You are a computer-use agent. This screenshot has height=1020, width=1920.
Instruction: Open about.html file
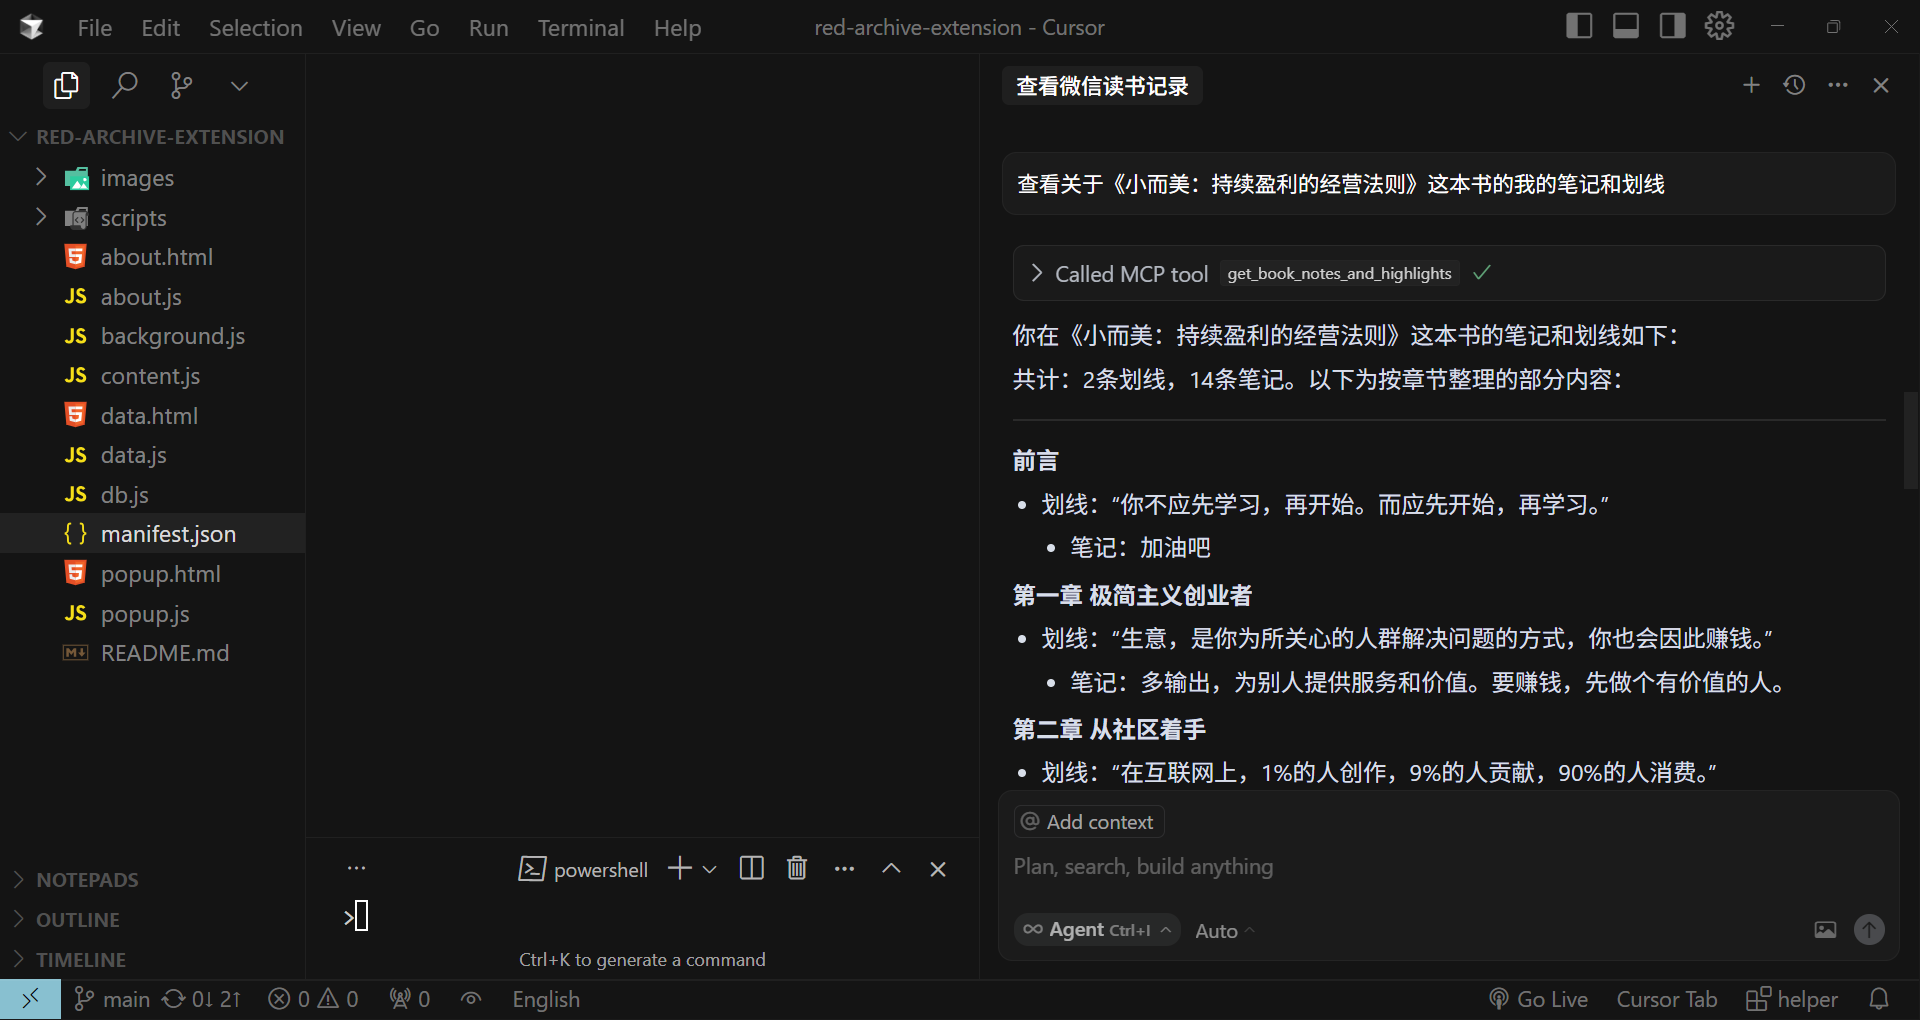(152, 257)
